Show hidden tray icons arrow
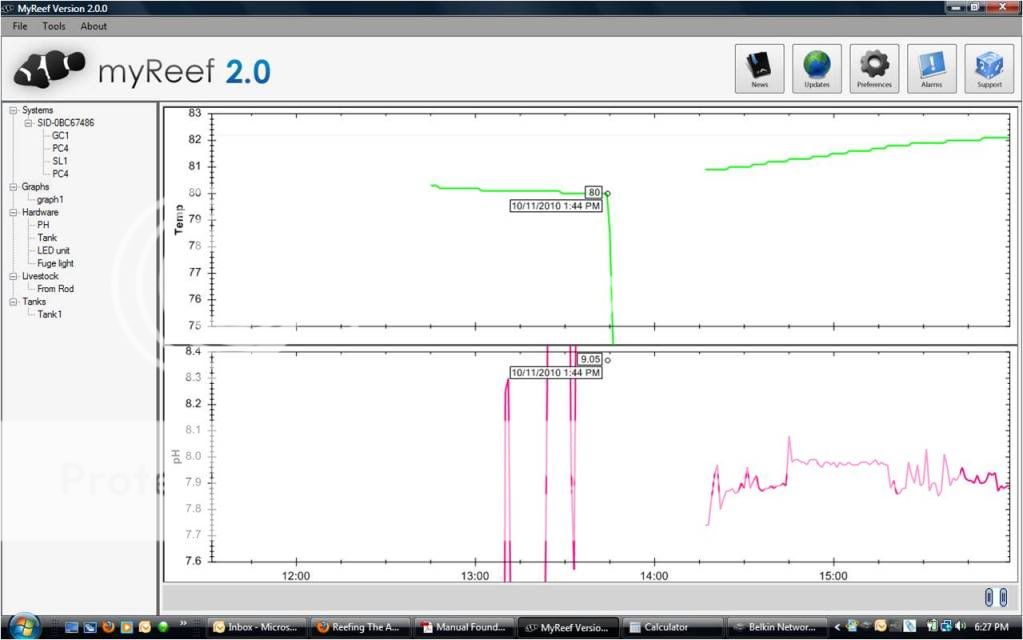The width and height of the screenshot is (1023, 640). pyautogui.click(x=837, y=627)
